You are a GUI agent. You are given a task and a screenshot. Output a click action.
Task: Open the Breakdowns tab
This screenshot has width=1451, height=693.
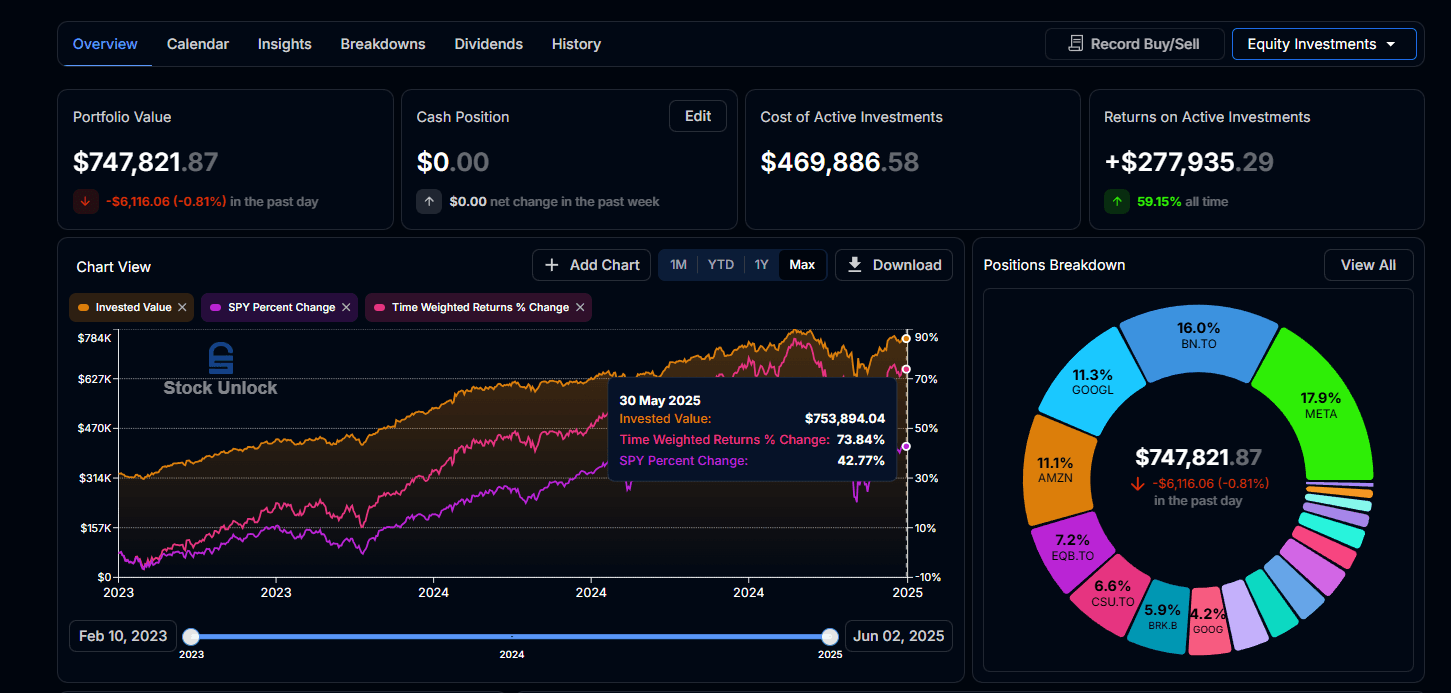coord(383,44)
